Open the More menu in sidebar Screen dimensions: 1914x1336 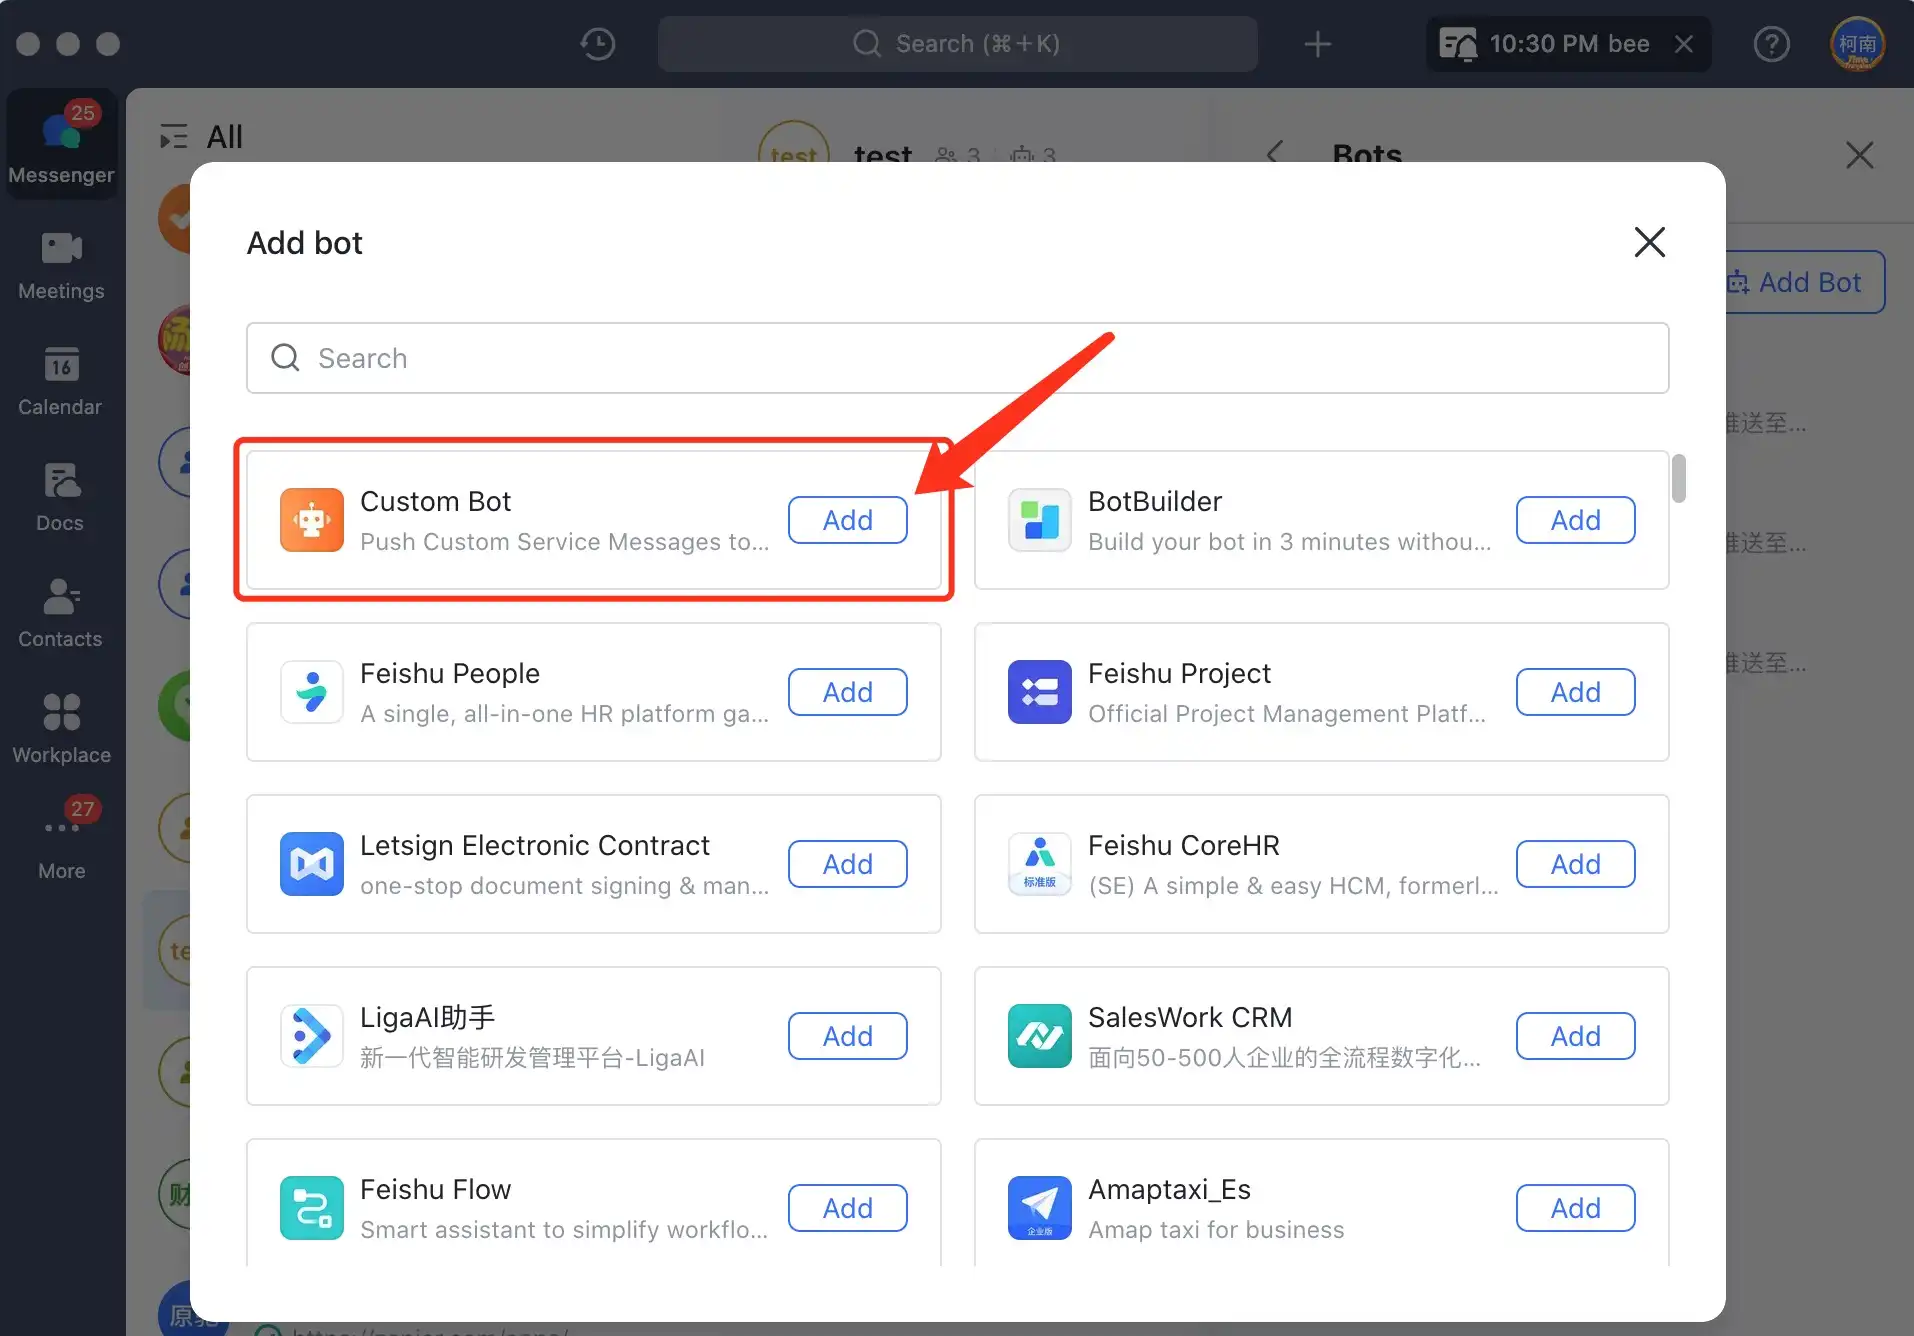pos(62,840)
